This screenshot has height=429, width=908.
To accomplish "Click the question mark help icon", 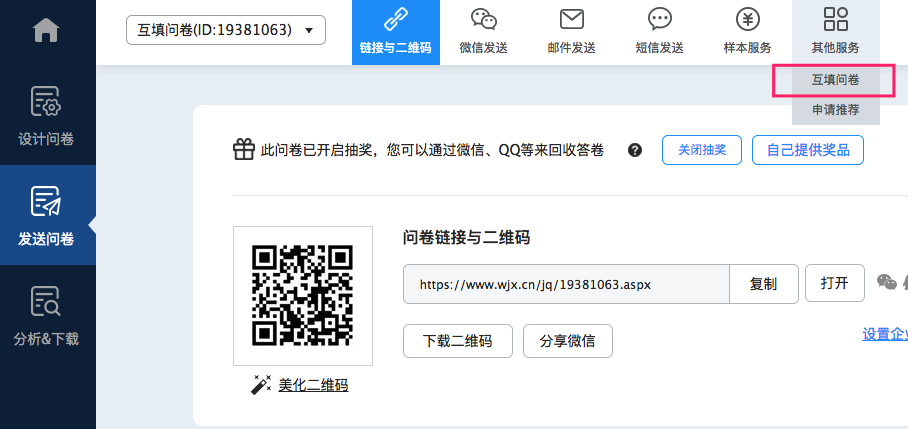I will (635, 151).
